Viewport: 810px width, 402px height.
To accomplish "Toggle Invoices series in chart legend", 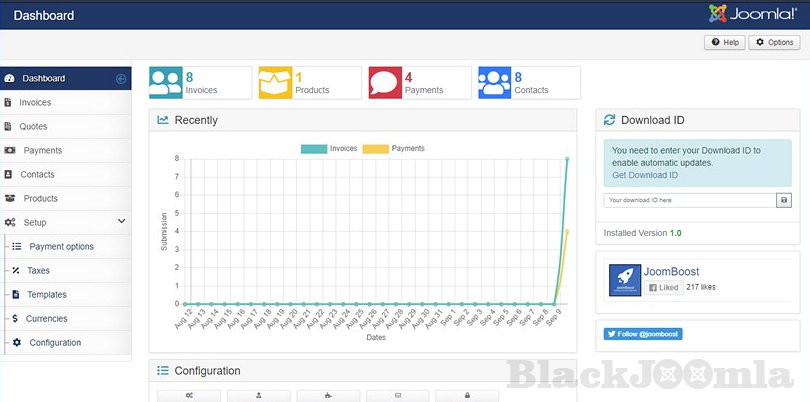I will 329,148.
